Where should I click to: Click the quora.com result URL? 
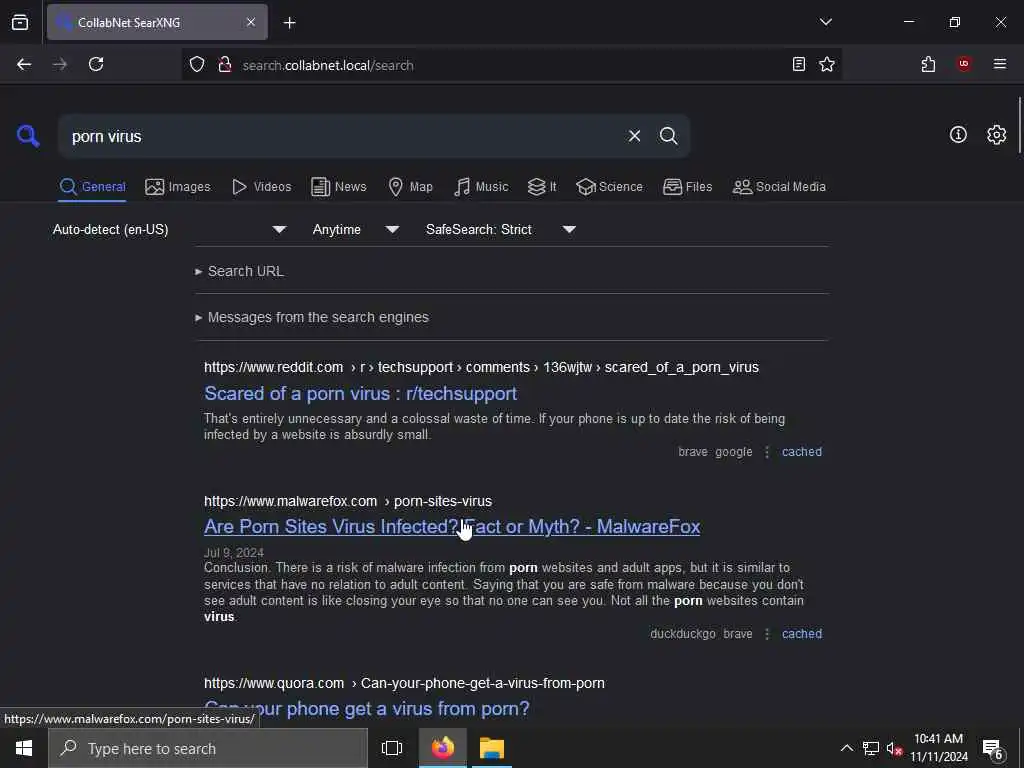tap(404, 683)
